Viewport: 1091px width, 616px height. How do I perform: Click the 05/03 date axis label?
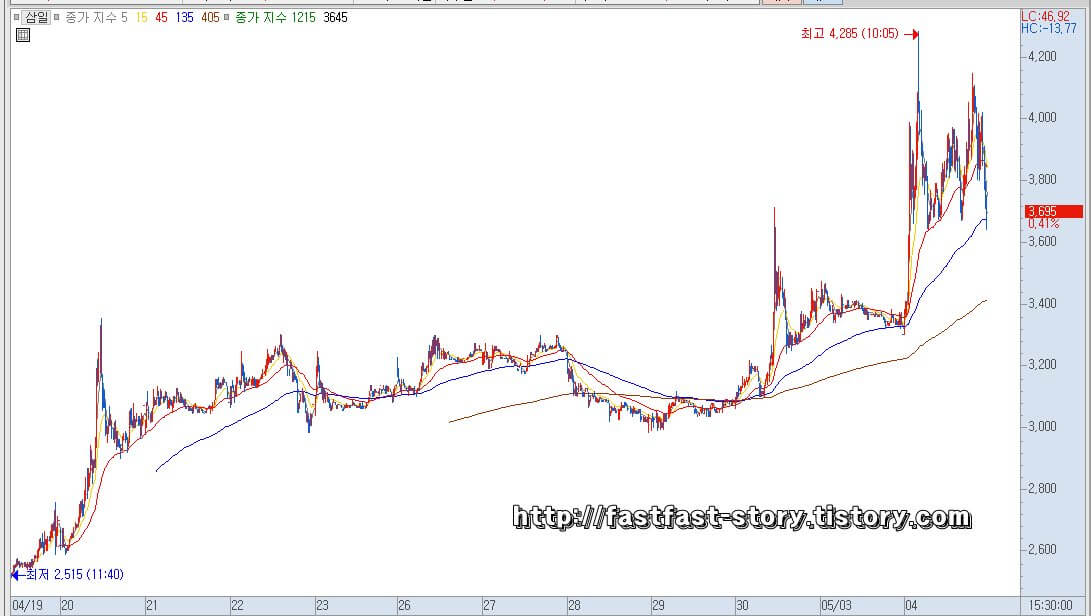(836, 606)
